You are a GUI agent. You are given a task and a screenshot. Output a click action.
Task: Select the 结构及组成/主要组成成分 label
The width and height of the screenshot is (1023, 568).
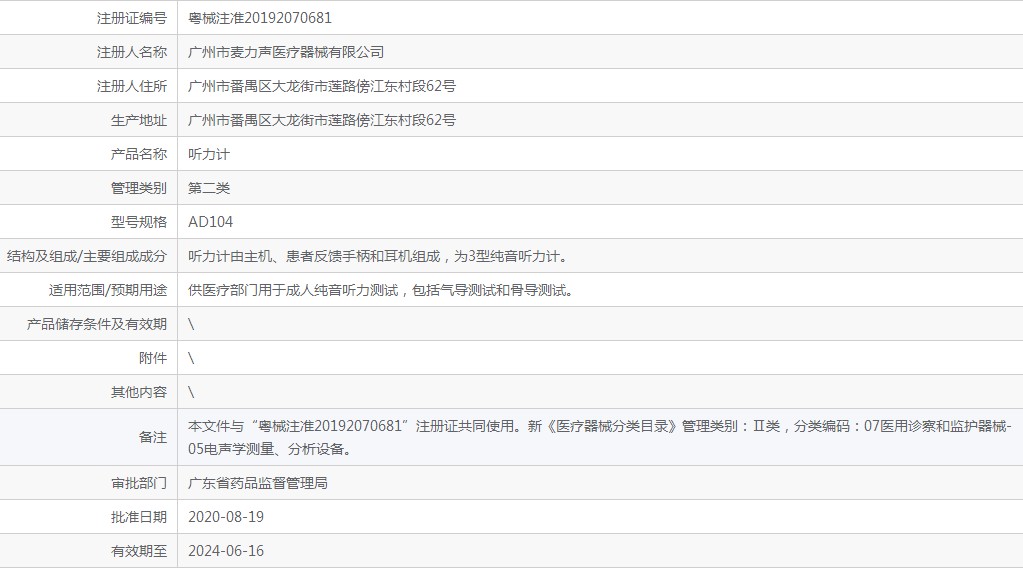(x=87, y=256)
